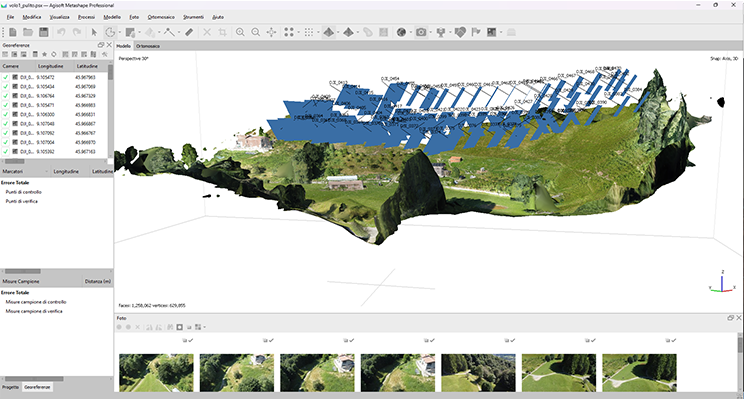Uncheck camera with longitude 9.106300
Viewport: 744px width, 400px height.
[x=6, y=114]
